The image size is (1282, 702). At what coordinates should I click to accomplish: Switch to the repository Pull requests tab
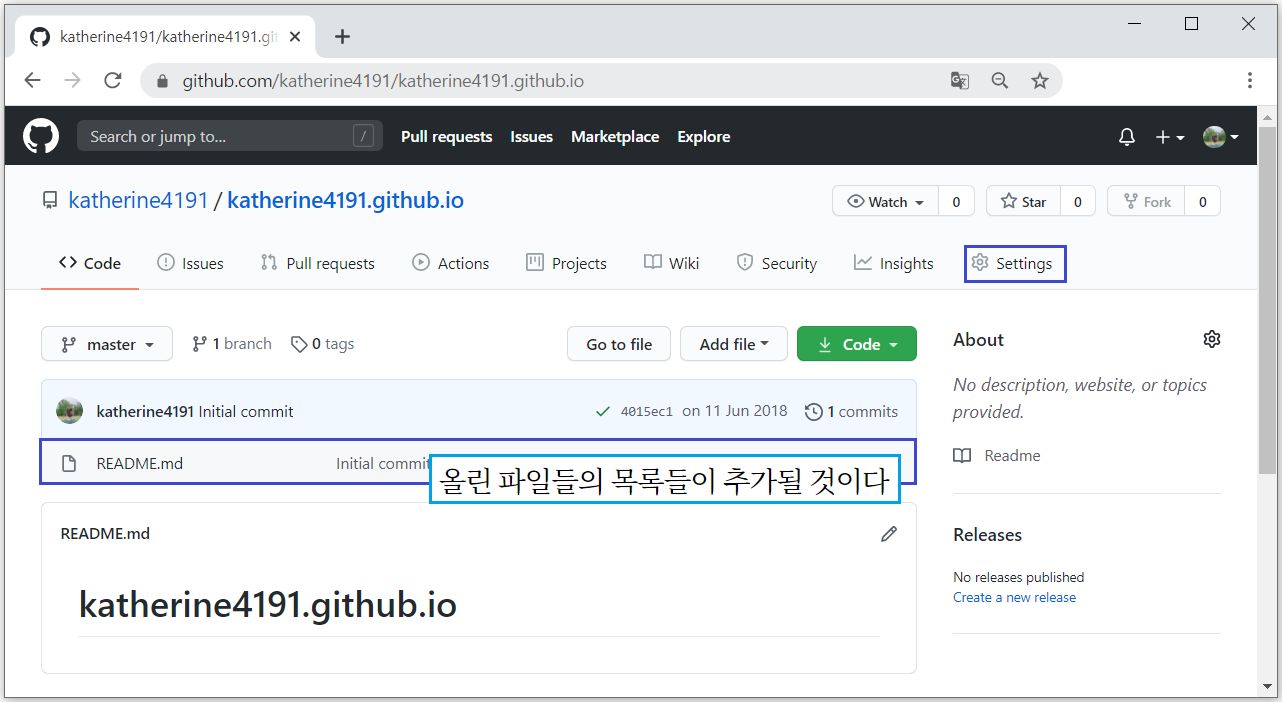click(317, 263)
